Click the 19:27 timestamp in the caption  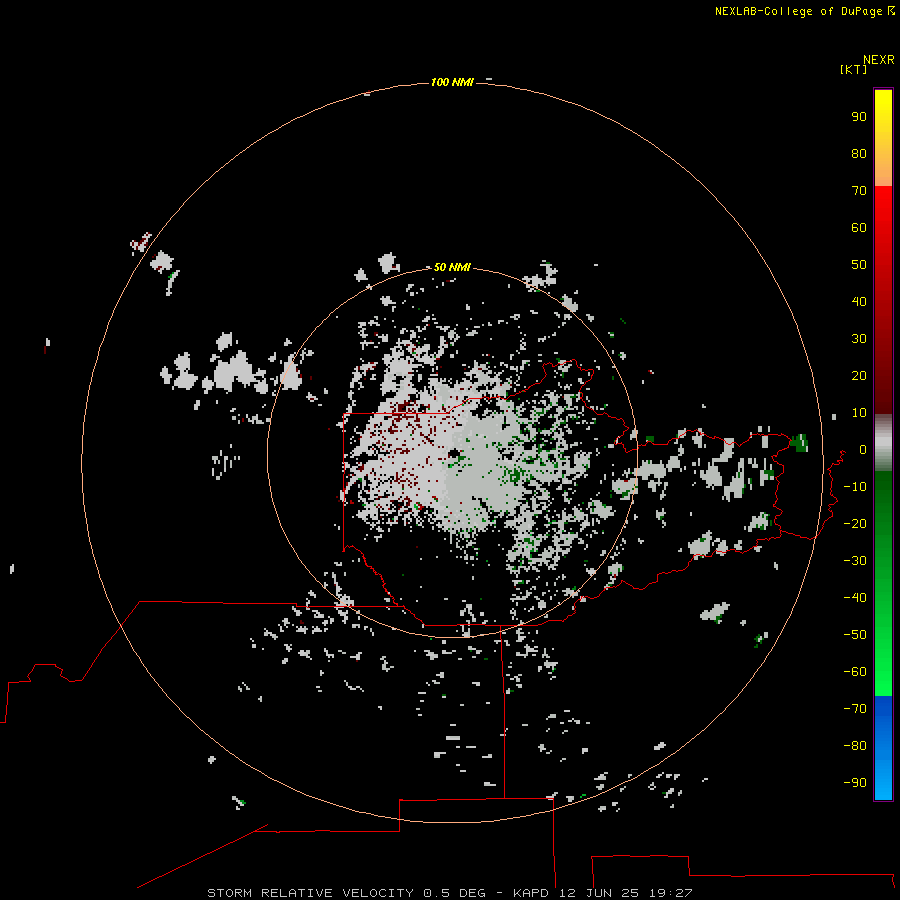(671, 893)
